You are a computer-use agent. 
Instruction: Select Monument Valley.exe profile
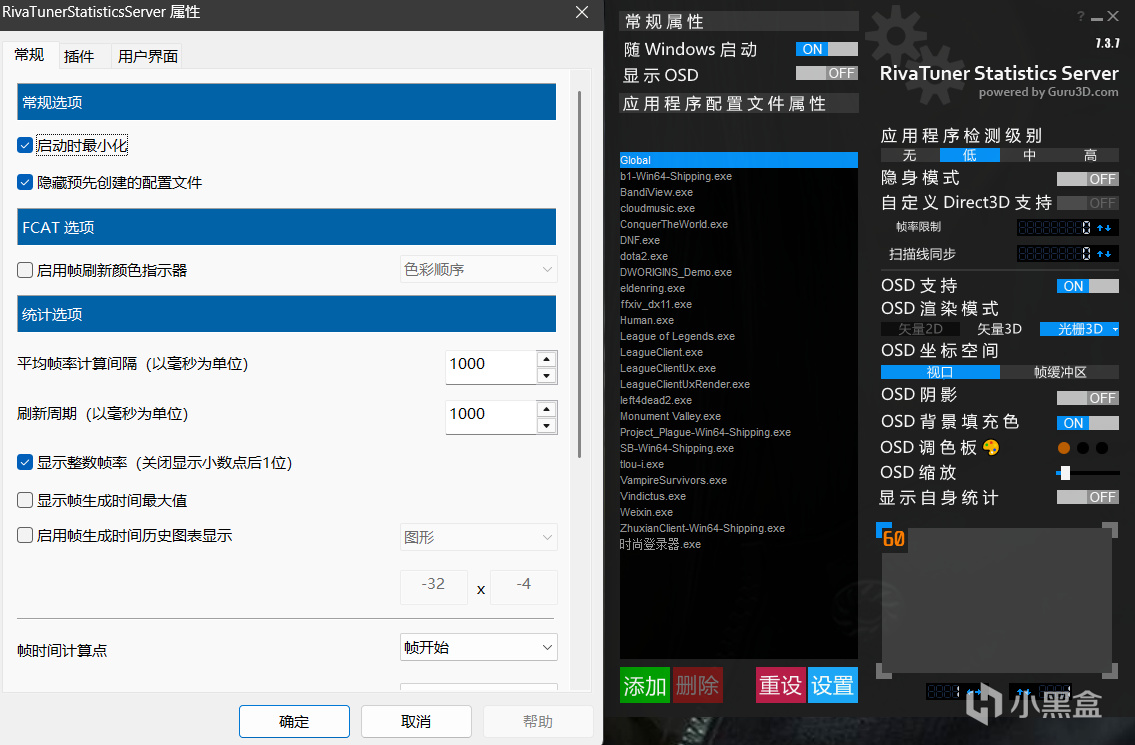(738, 416)
